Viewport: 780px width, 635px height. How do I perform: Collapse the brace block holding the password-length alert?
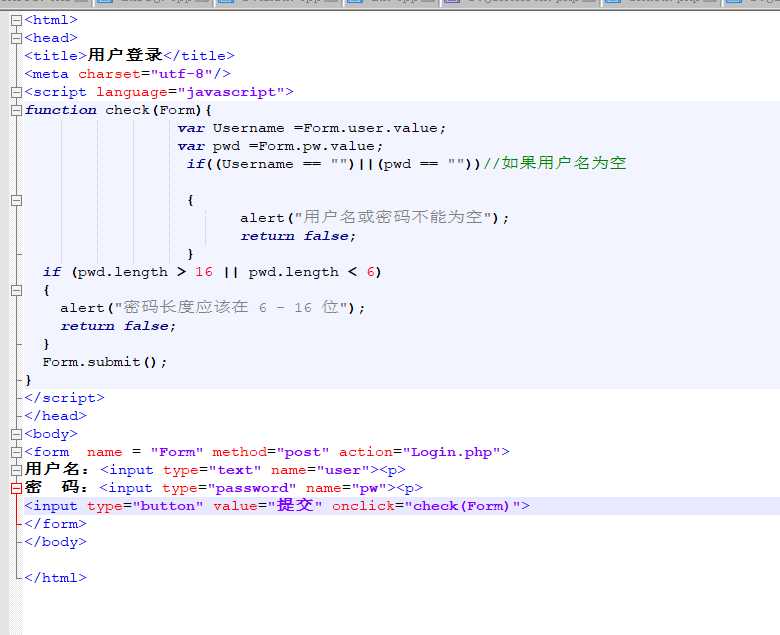[x=16, y=290]
